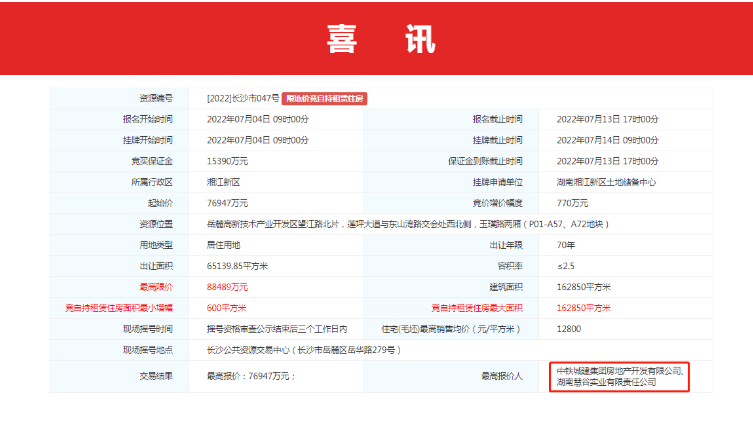
Task: Click the 起始价 value 76947万元
Action: tap(228, 202)
